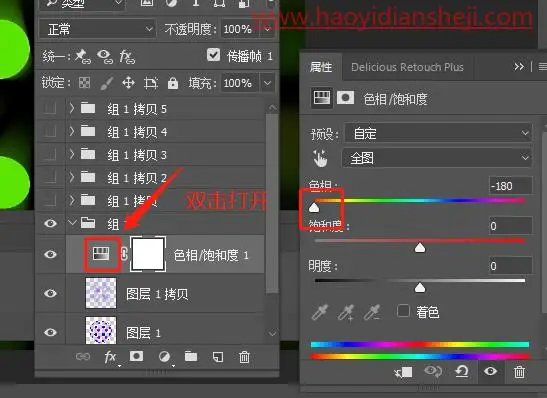Open the 全图 channel dropdown
Screen dimensions: 547x398
click(437, 158)
